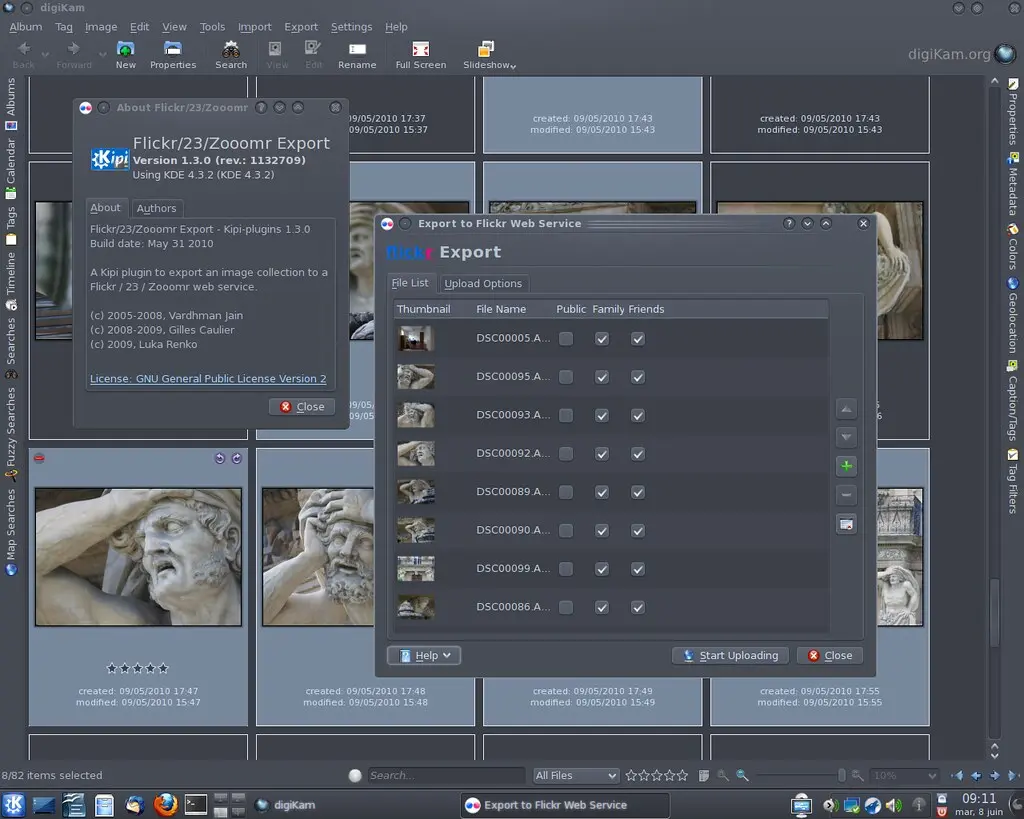Image resolution: width=1024 pixels, height=819 pixels.
Task: Launch Firefox from the taskbar
Action: [x=165, y=804]
